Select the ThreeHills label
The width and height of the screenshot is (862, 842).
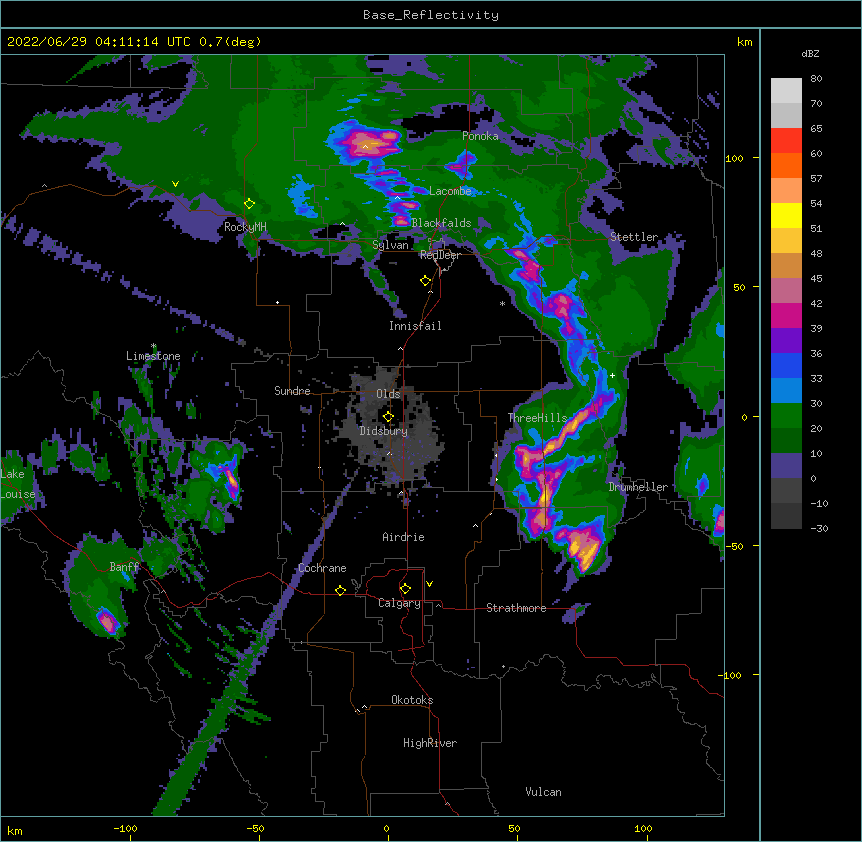pos(537,418)
